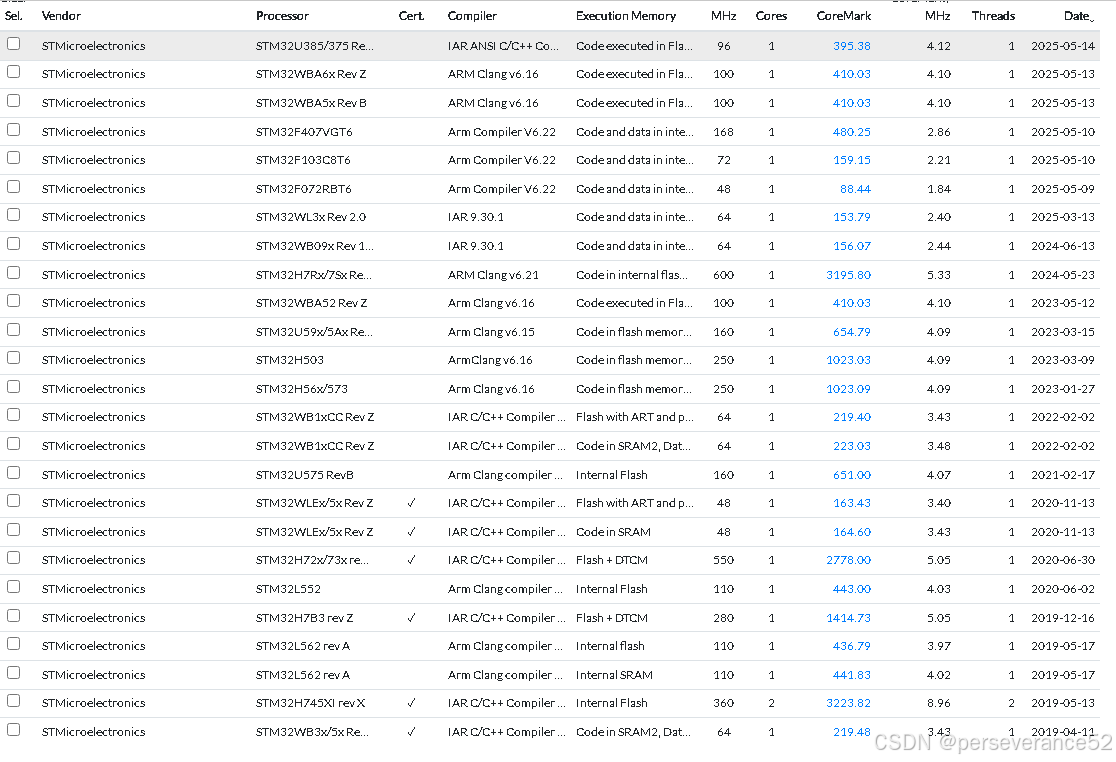This screenshot has height=762, width=1116.
Task: Sort by the CoreMark column header
Action: 844,16
